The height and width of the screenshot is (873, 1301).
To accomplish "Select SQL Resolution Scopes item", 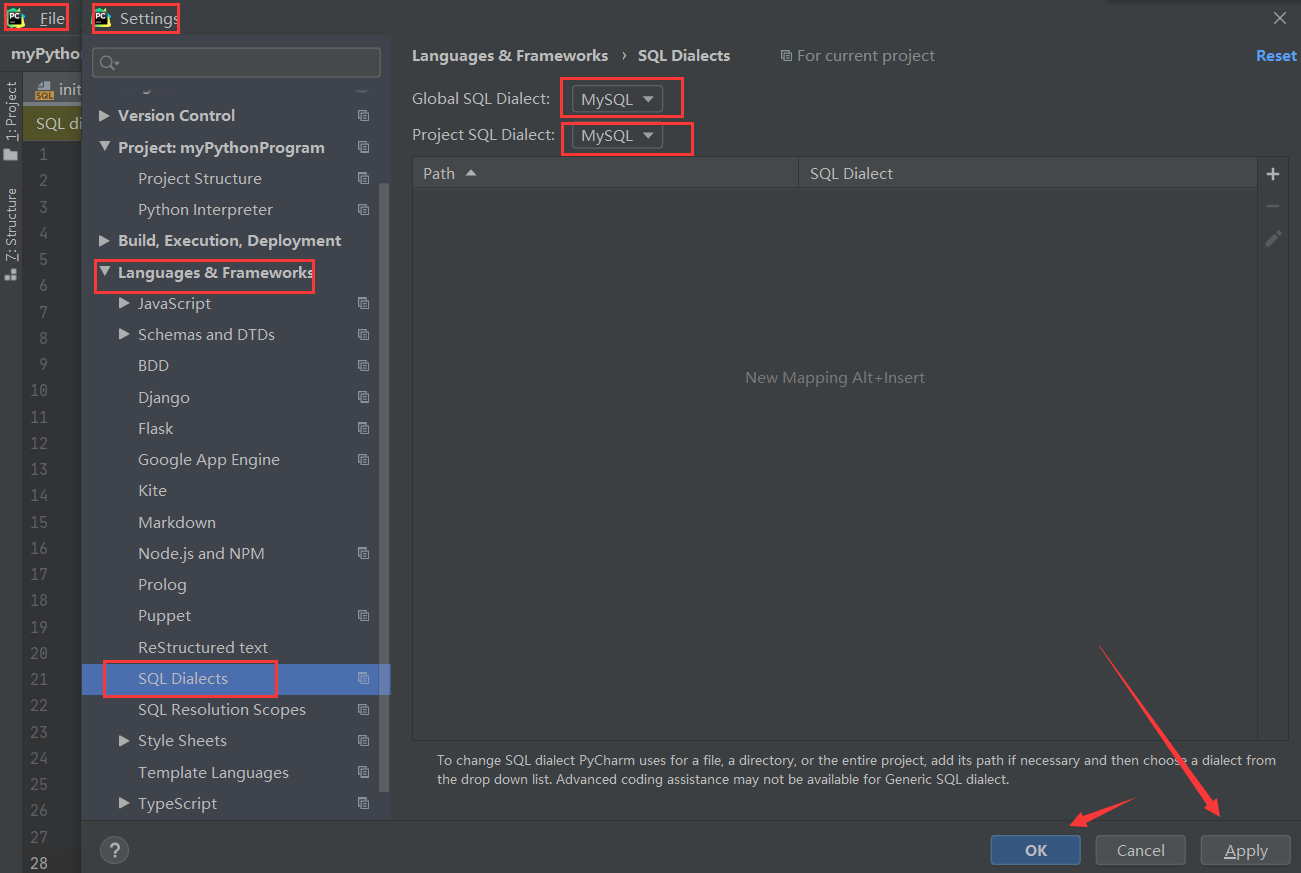I will pos(222,710).
